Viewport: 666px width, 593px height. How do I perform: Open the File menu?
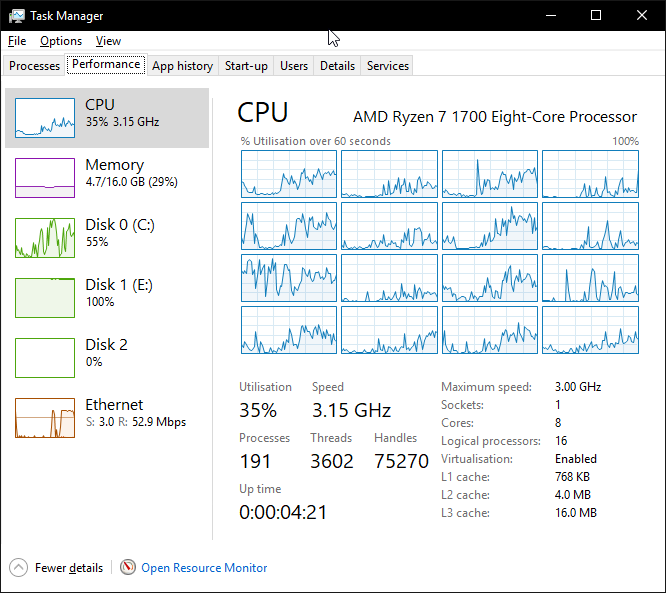17,41
